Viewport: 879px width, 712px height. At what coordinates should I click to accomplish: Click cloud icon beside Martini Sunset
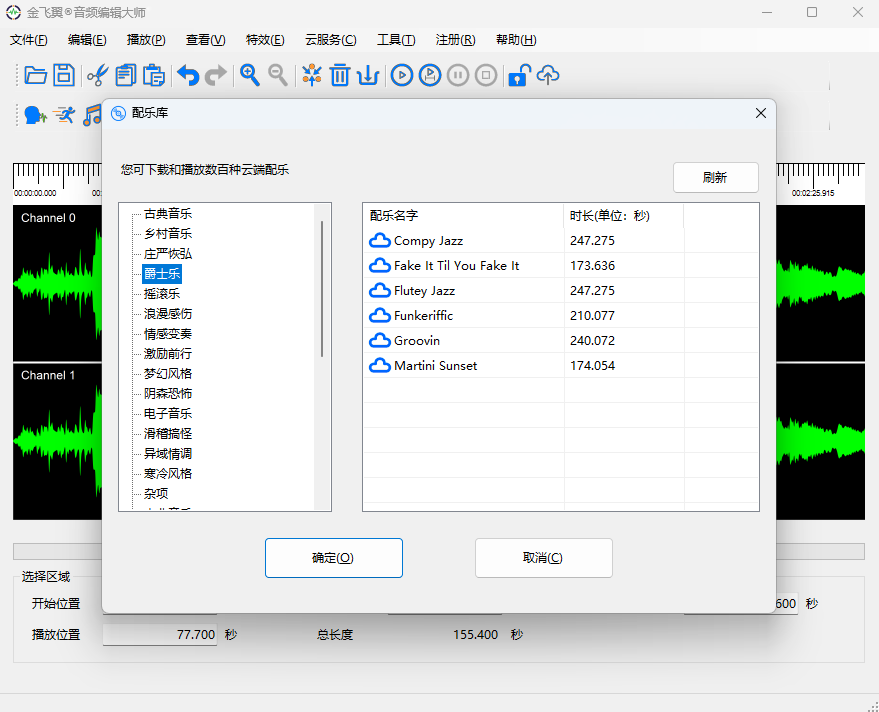(380, 366)
